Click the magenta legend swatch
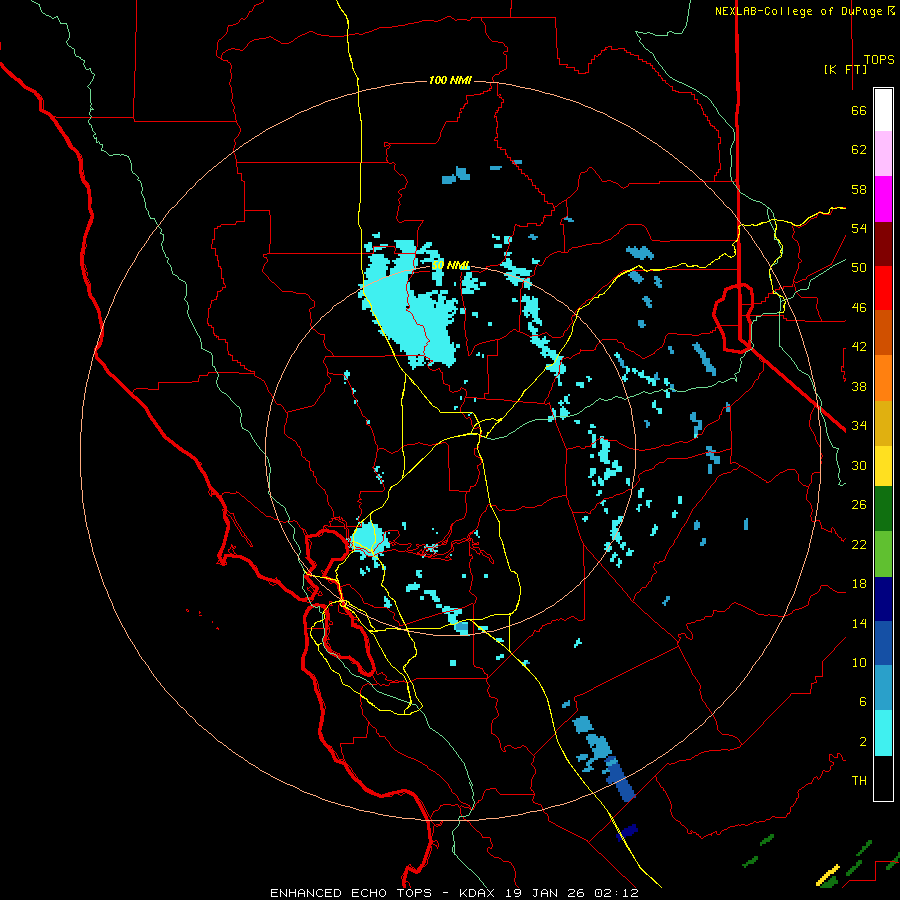 tap(883, 199)
